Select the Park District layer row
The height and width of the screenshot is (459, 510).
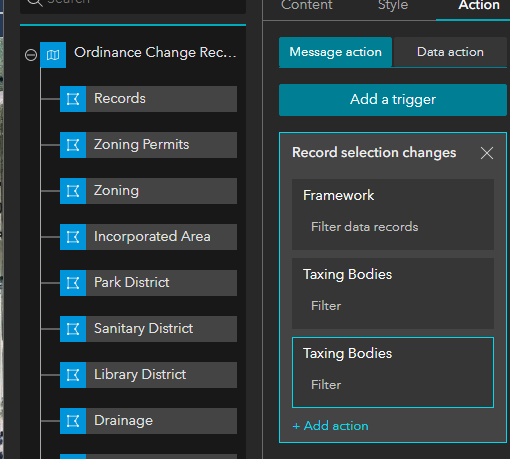(148, 283)
